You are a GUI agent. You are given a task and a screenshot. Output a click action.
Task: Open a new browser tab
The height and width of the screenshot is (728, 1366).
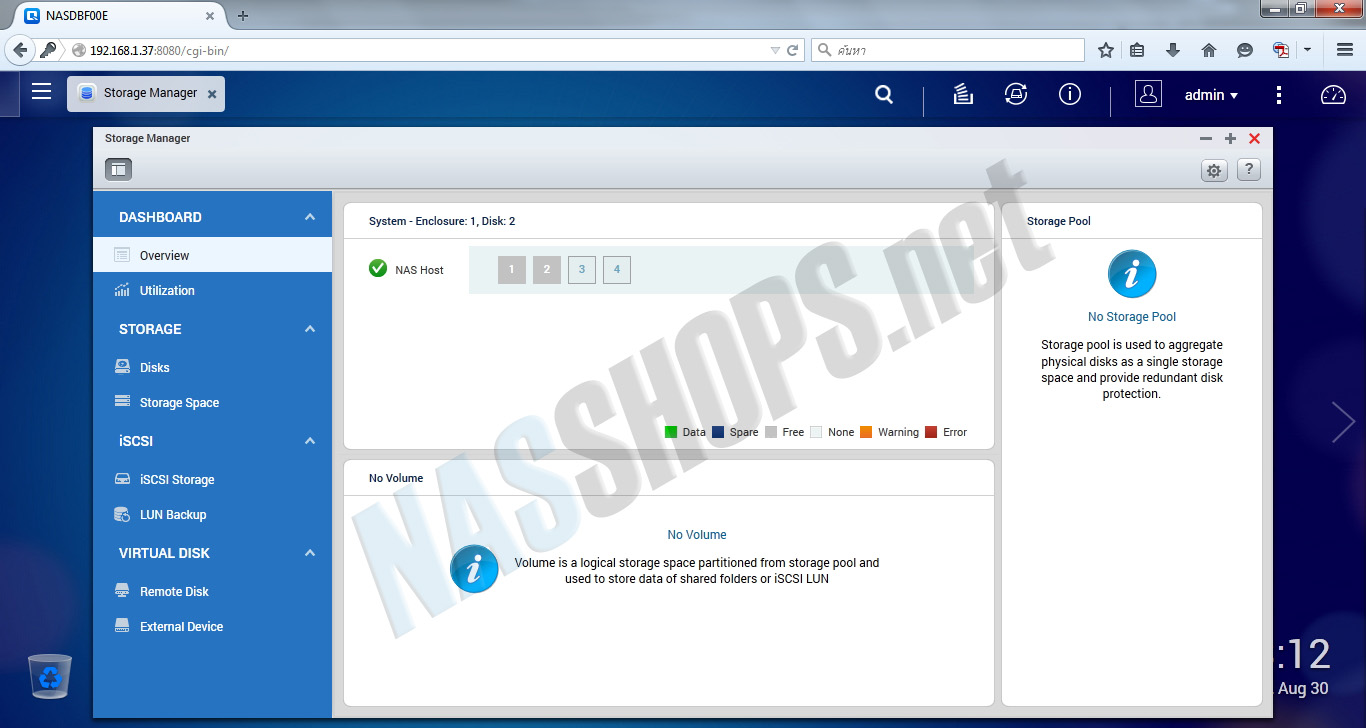coord(243,15)
